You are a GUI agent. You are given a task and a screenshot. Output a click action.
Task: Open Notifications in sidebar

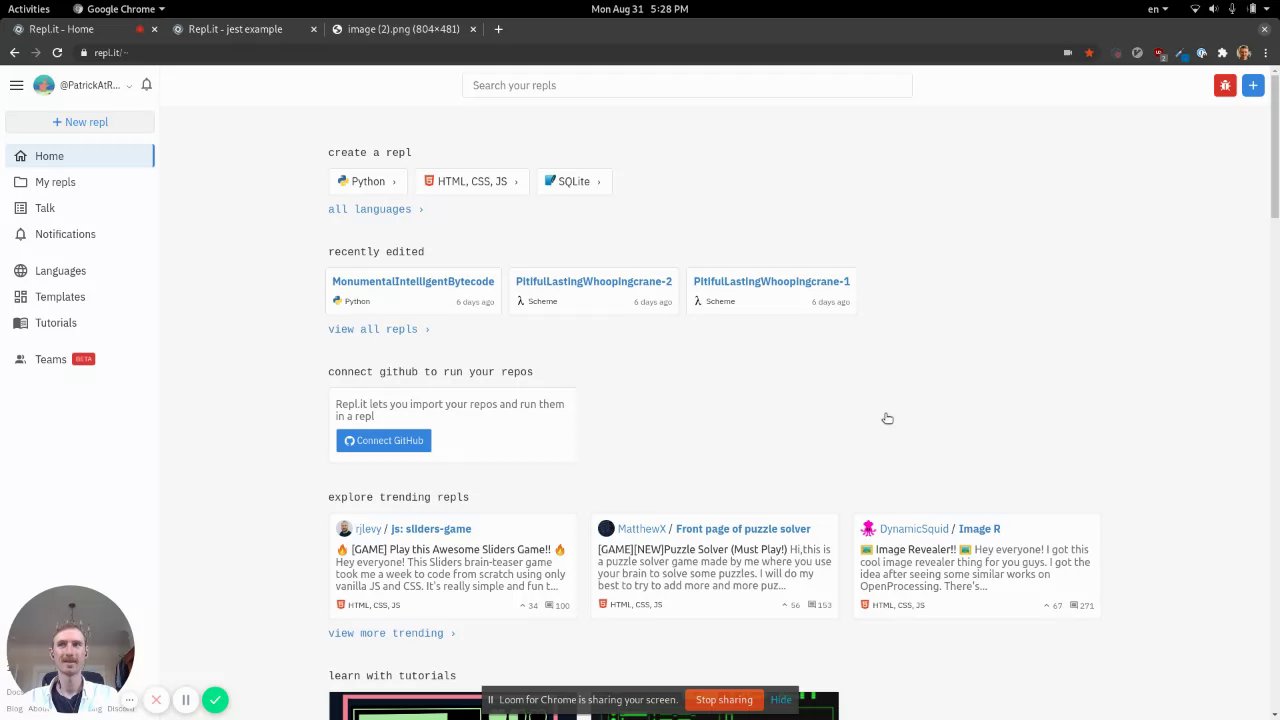click(80, 234)
